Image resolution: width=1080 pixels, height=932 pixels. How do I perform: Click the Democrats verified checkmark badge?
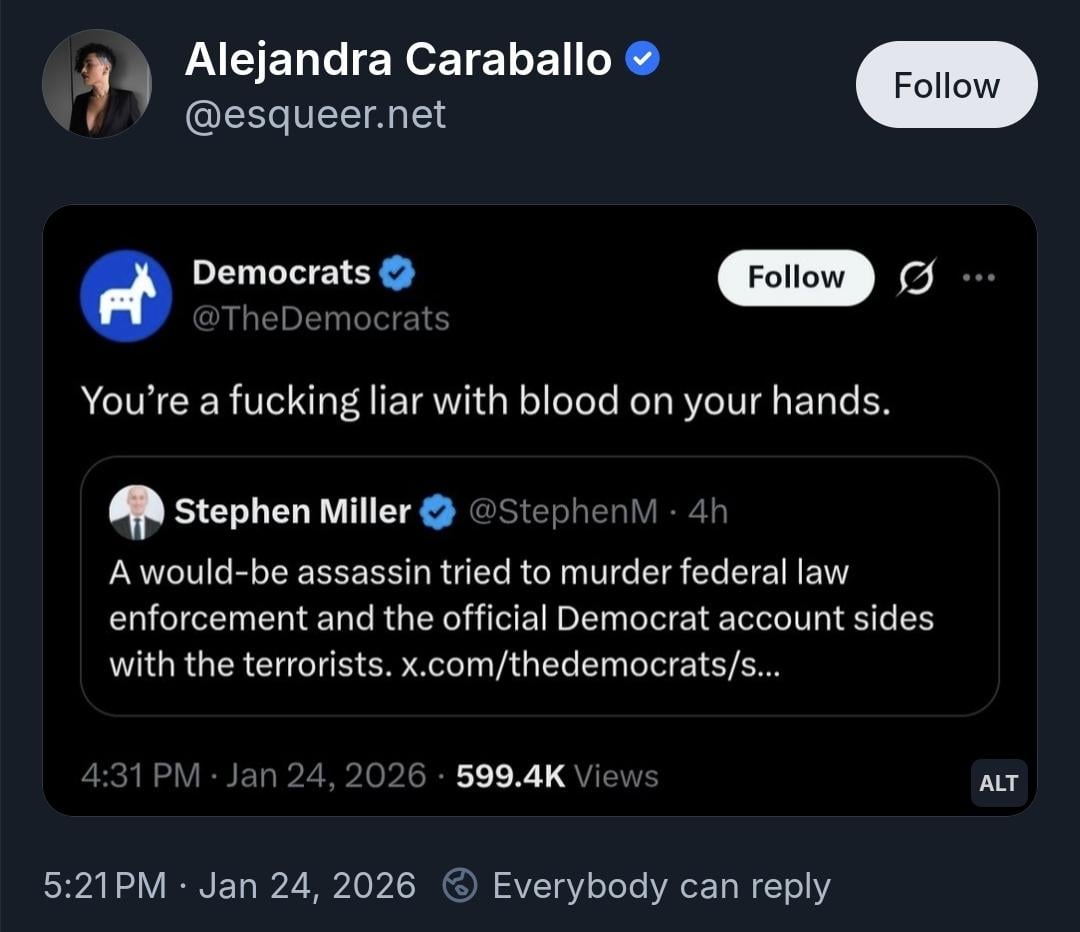(x=398, y=273)
